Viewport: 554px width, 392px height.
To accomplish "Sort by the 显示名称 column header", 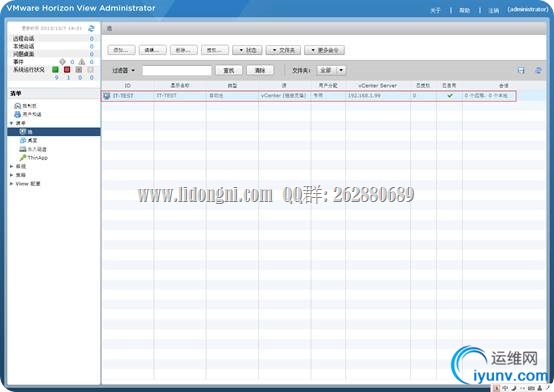I will (x=180, y=86).
